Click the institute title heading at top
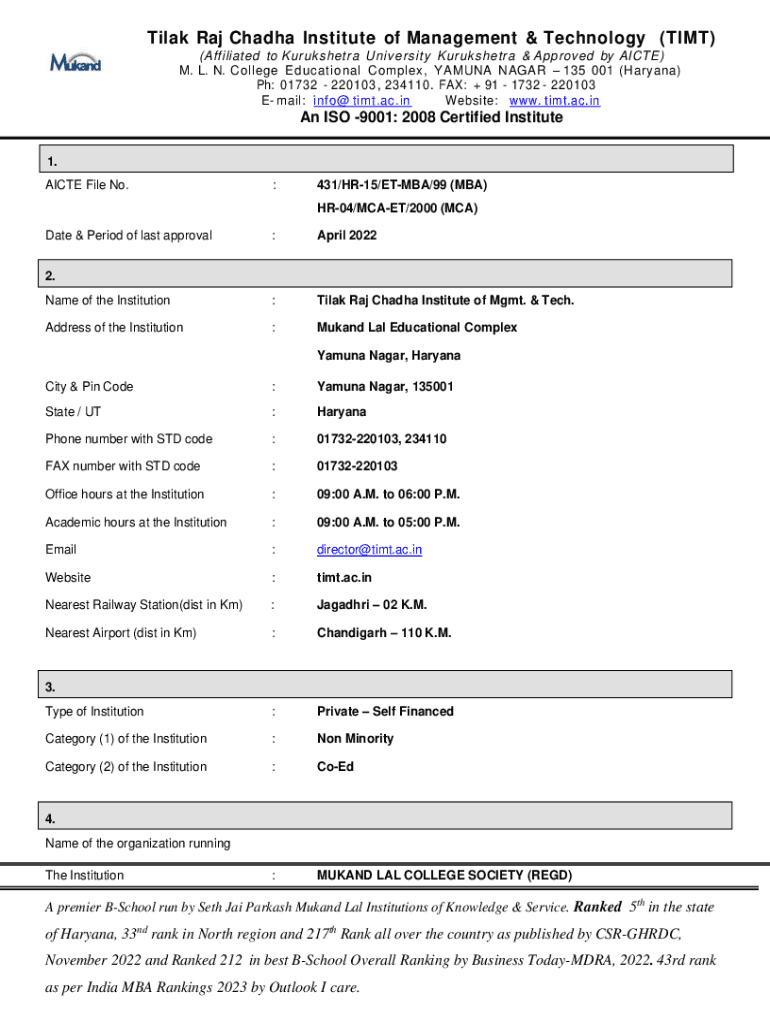 tap(431, 39)
